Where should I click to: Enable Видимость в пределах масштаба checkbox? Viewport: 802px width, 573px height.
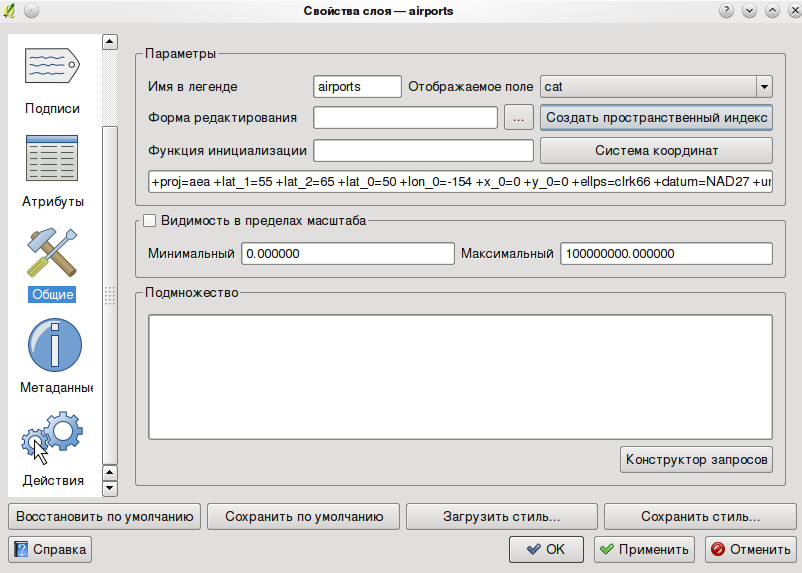[150, 220]
